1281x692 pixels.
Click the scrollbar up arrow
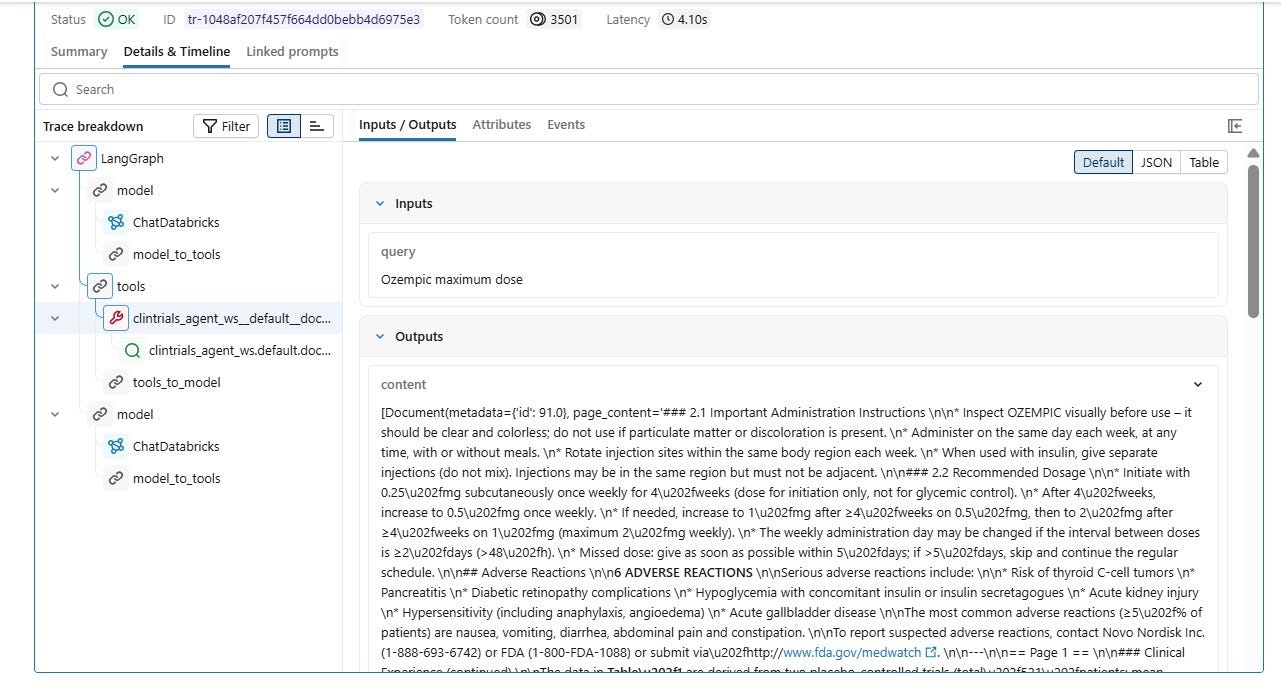point(1253,153)
